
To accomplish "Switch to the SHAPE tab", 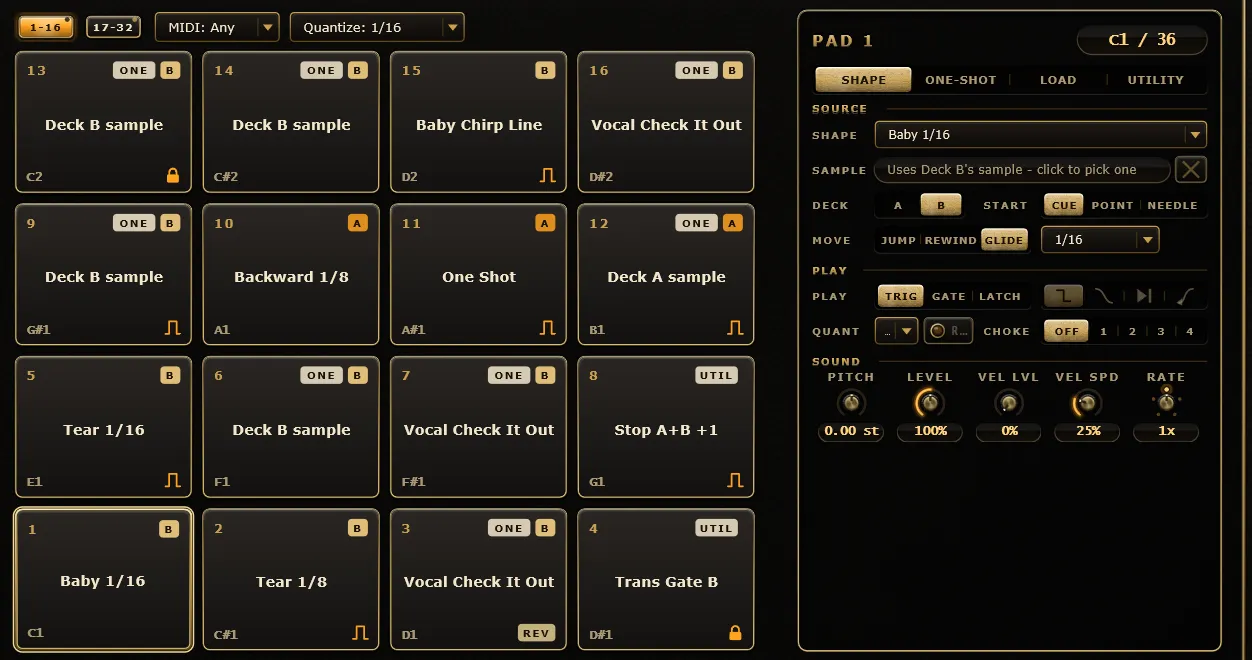I will point(863,80).
